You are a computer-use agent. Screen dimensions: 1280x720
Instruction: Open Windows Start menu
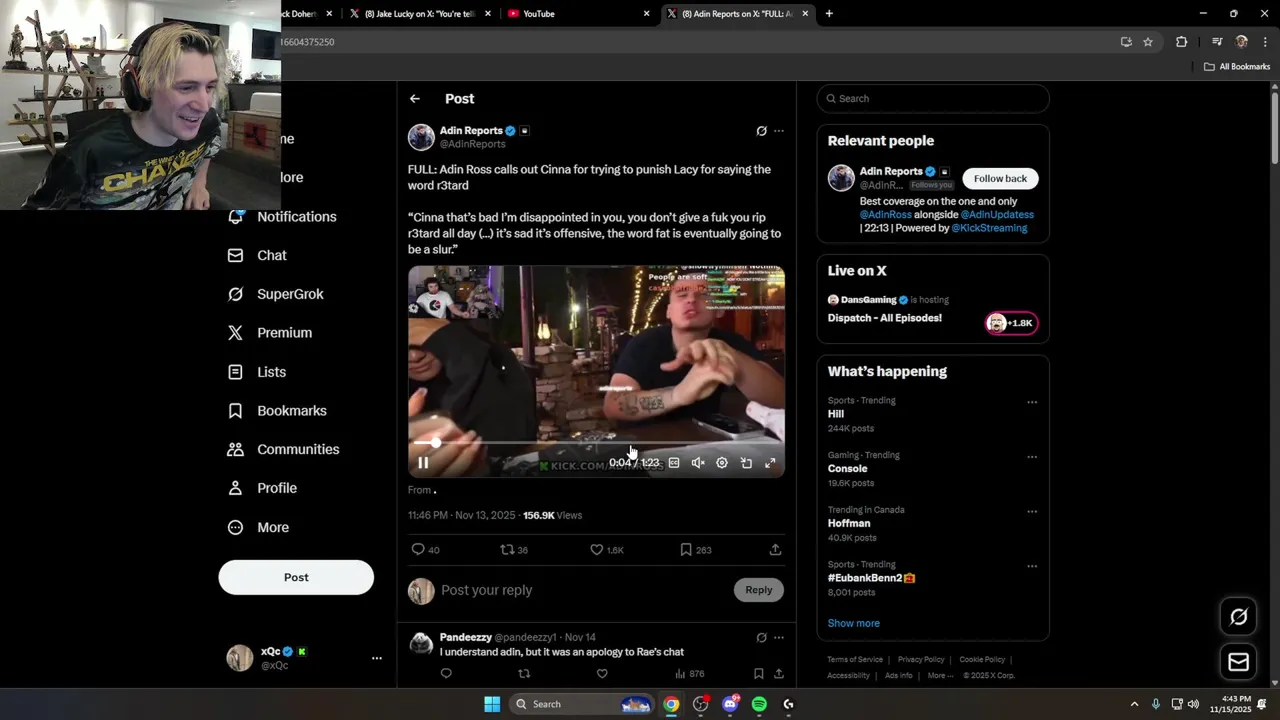(492, 704)
